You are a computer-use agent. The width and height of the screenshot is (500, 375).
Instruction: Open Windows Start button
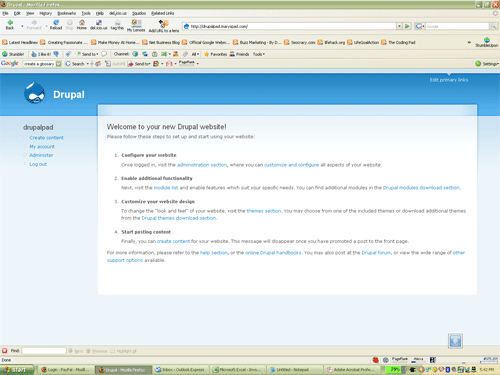click(x=17, y=370)
